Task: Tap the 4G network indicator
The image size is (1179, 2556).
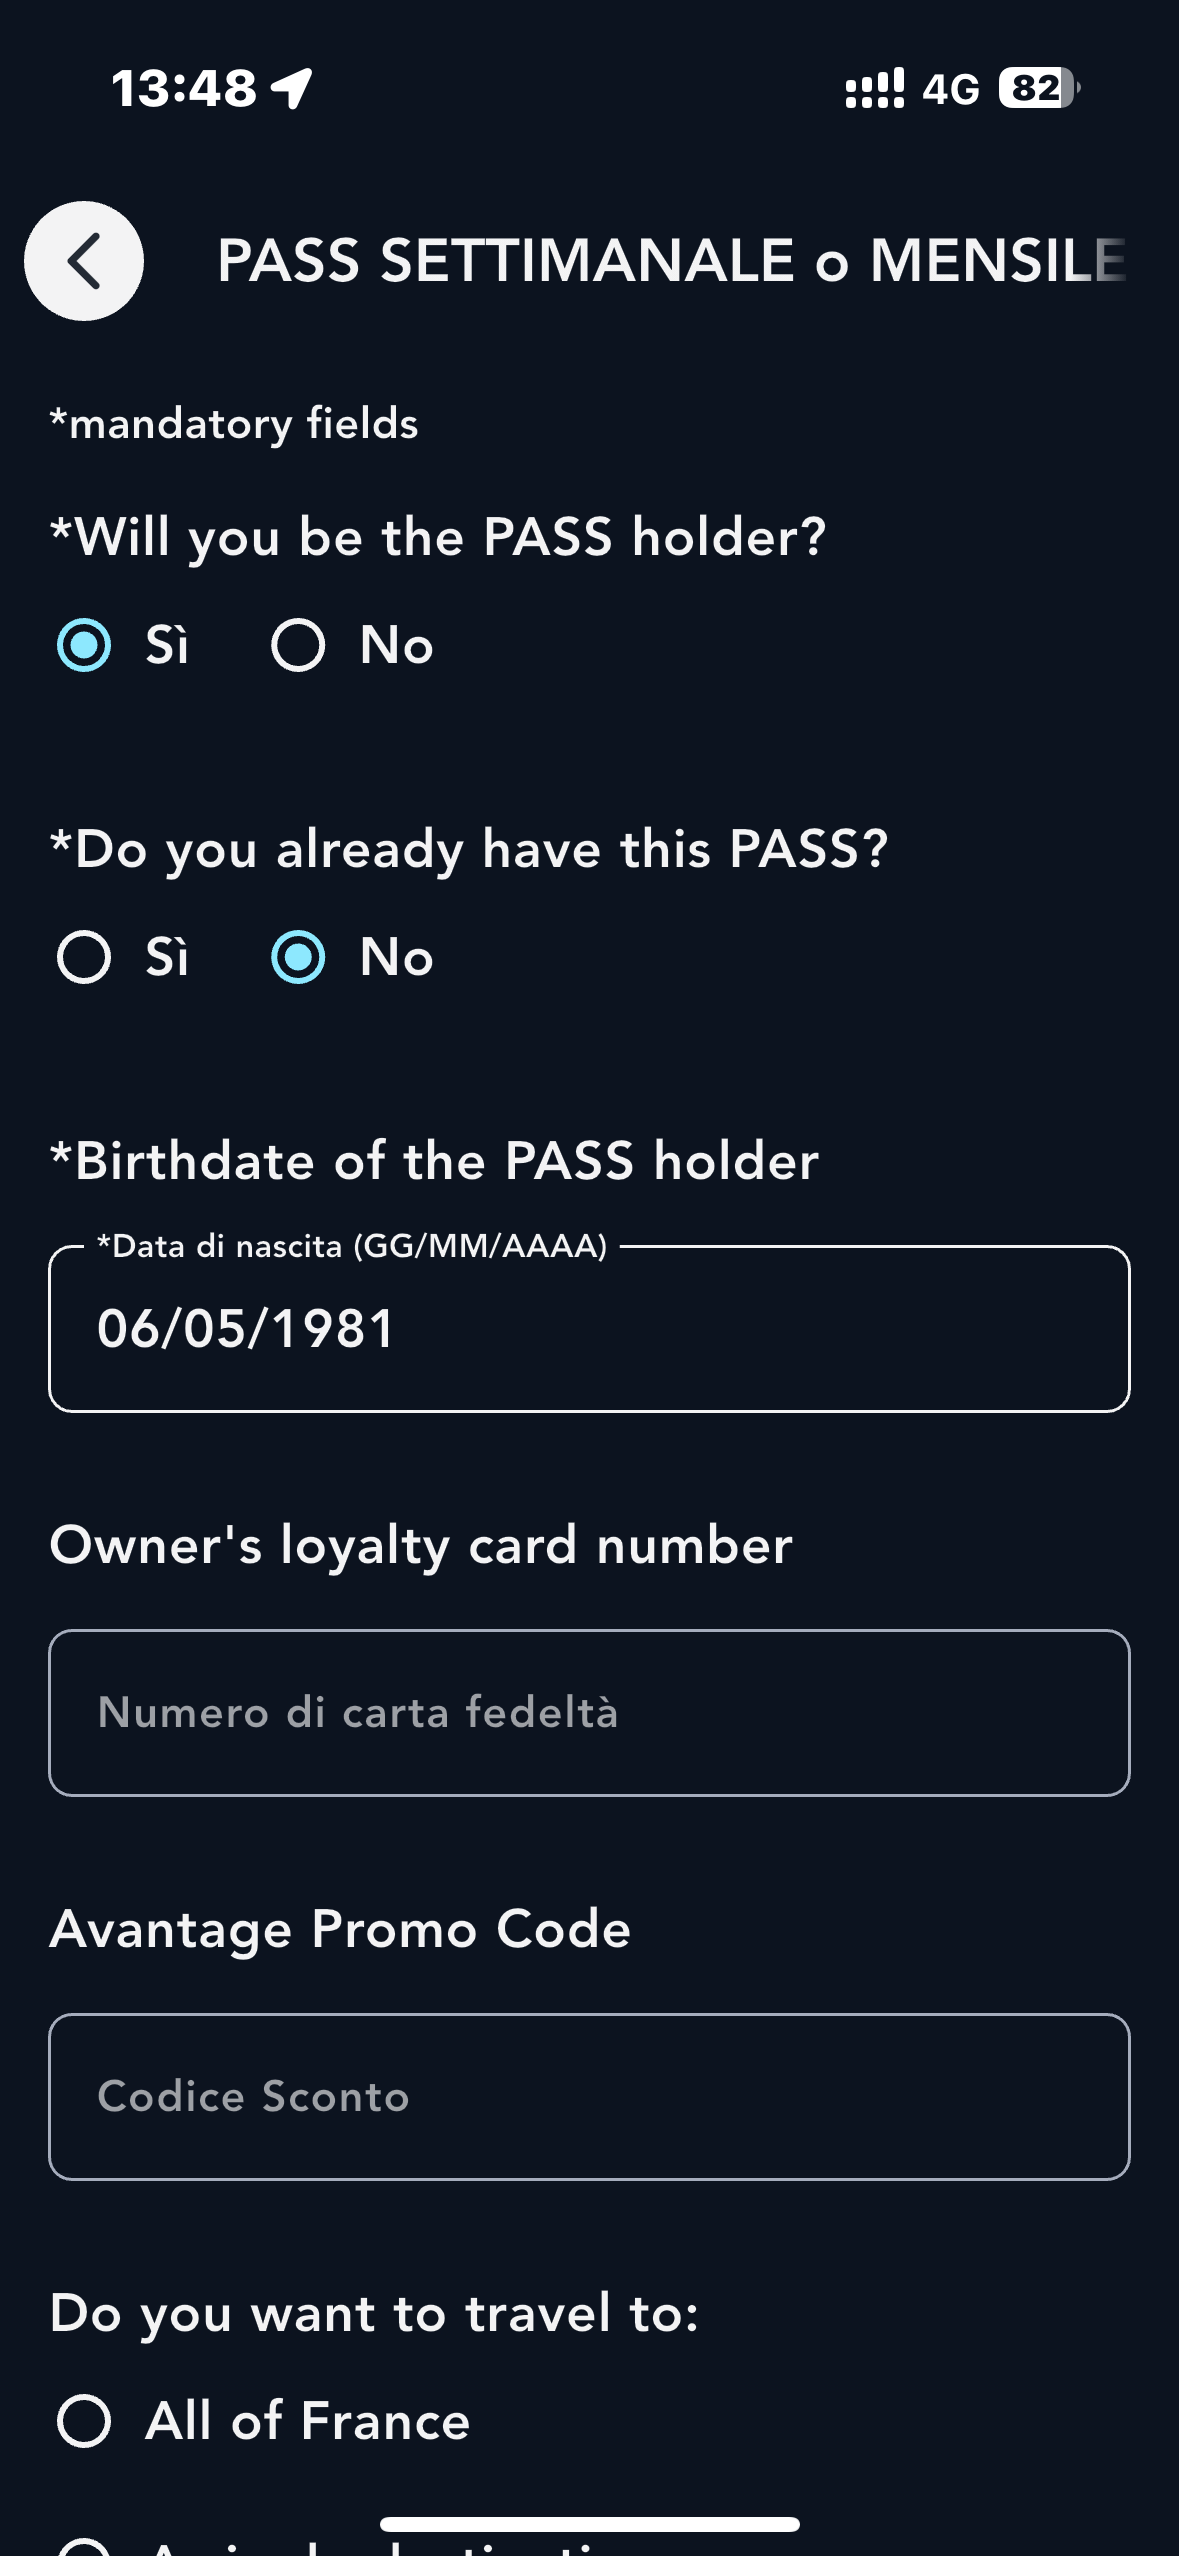Action: [950, 89]
